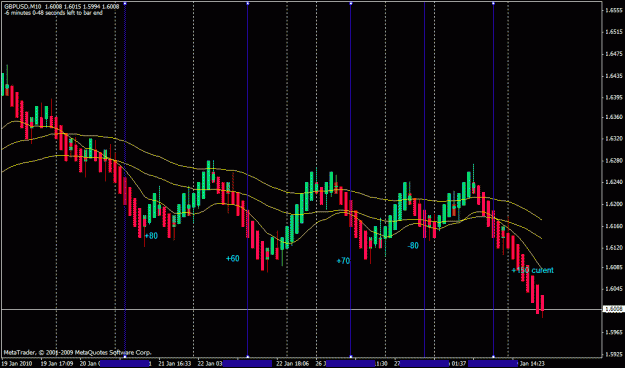This screenshot has height=368, width=625.
Task: Click the 1.6240 price axis label
Action: [614, 182]
